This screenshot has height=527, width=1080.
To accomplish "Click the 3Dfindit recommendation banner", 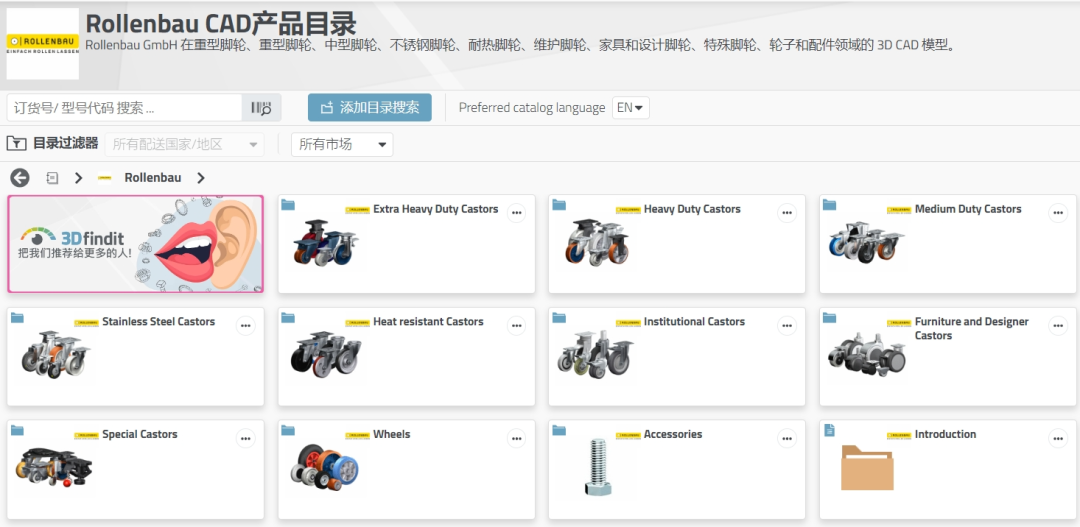I will coord(136,244).
